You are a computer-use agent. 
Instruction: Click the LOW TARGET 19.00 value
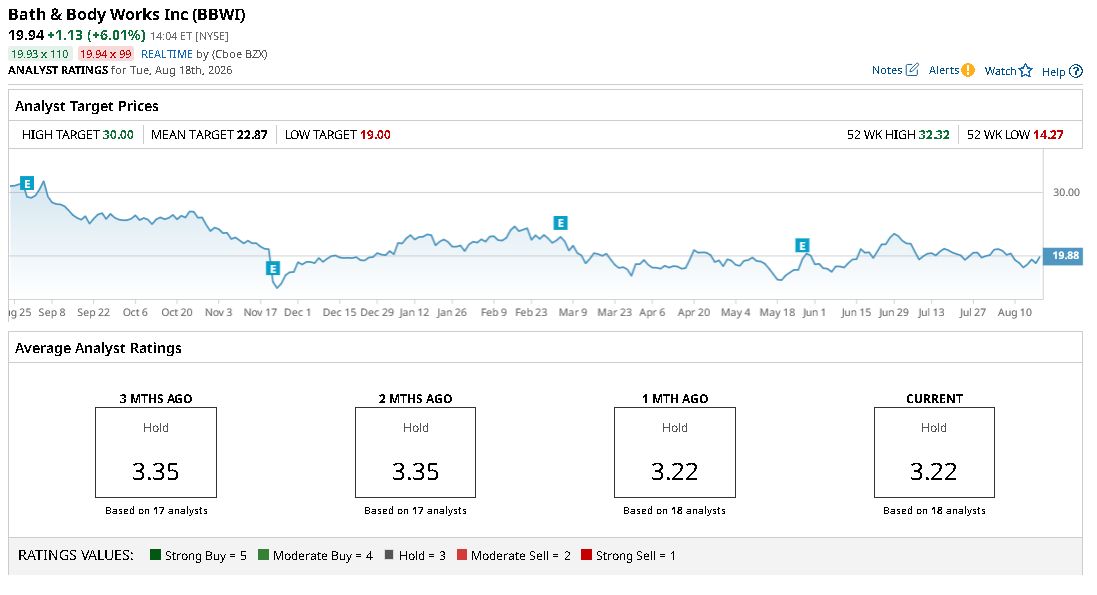pos(375,134)
